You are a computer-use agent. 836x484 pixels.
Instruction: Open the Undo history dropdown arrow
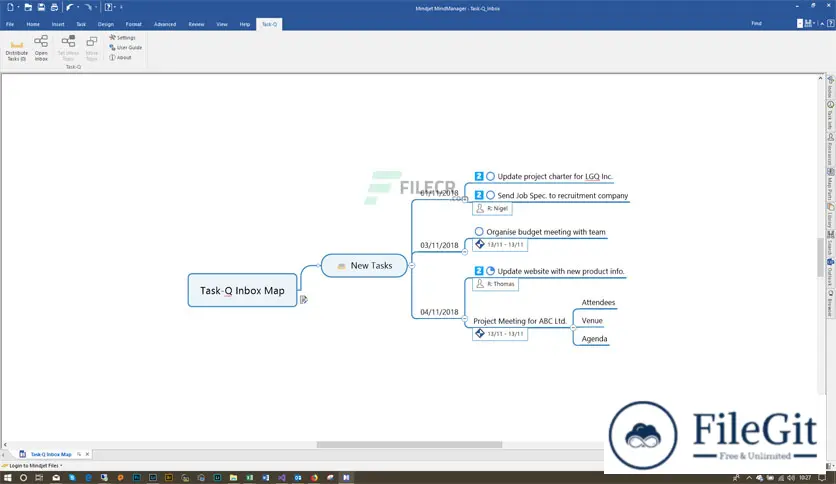point(78,7)
